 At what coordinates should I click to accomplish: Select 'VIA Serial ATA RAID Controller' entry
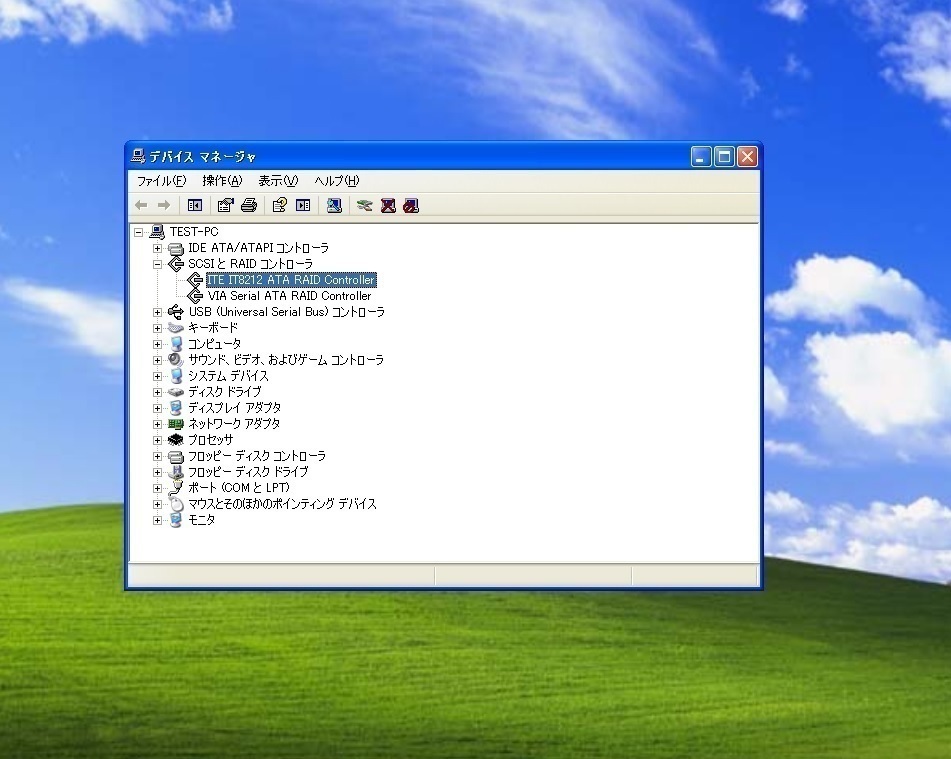click(x=289, y=296)
